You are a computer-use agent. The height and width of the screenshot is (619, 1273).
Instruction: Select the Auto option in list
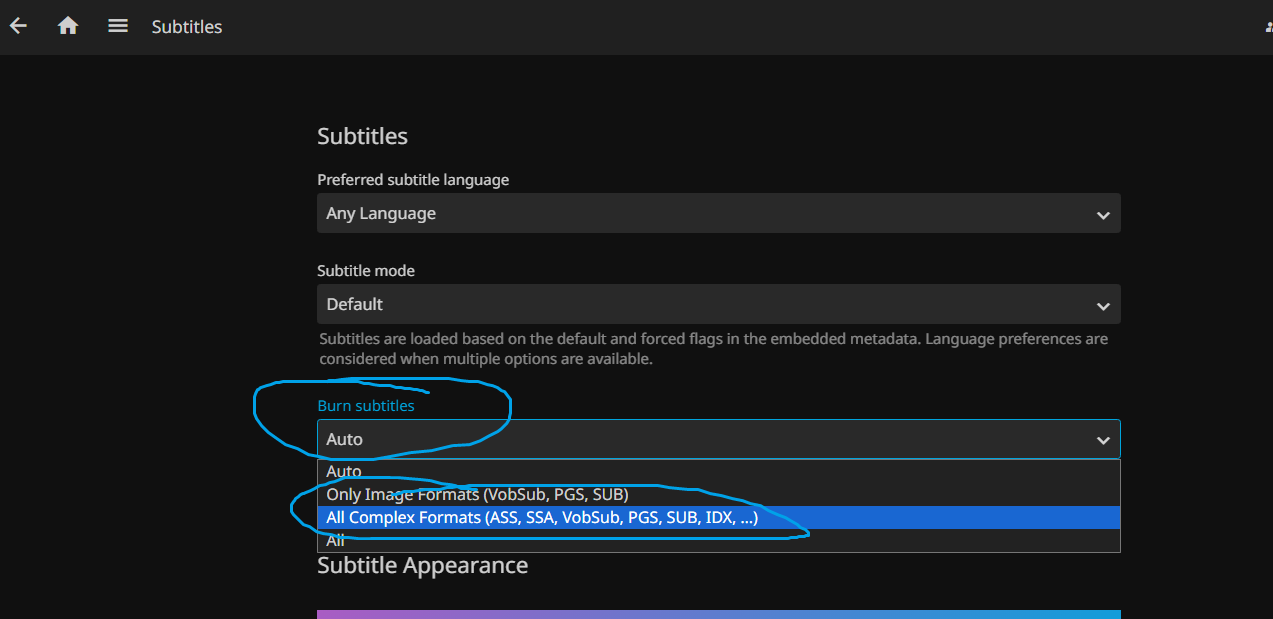pos(344,471)
